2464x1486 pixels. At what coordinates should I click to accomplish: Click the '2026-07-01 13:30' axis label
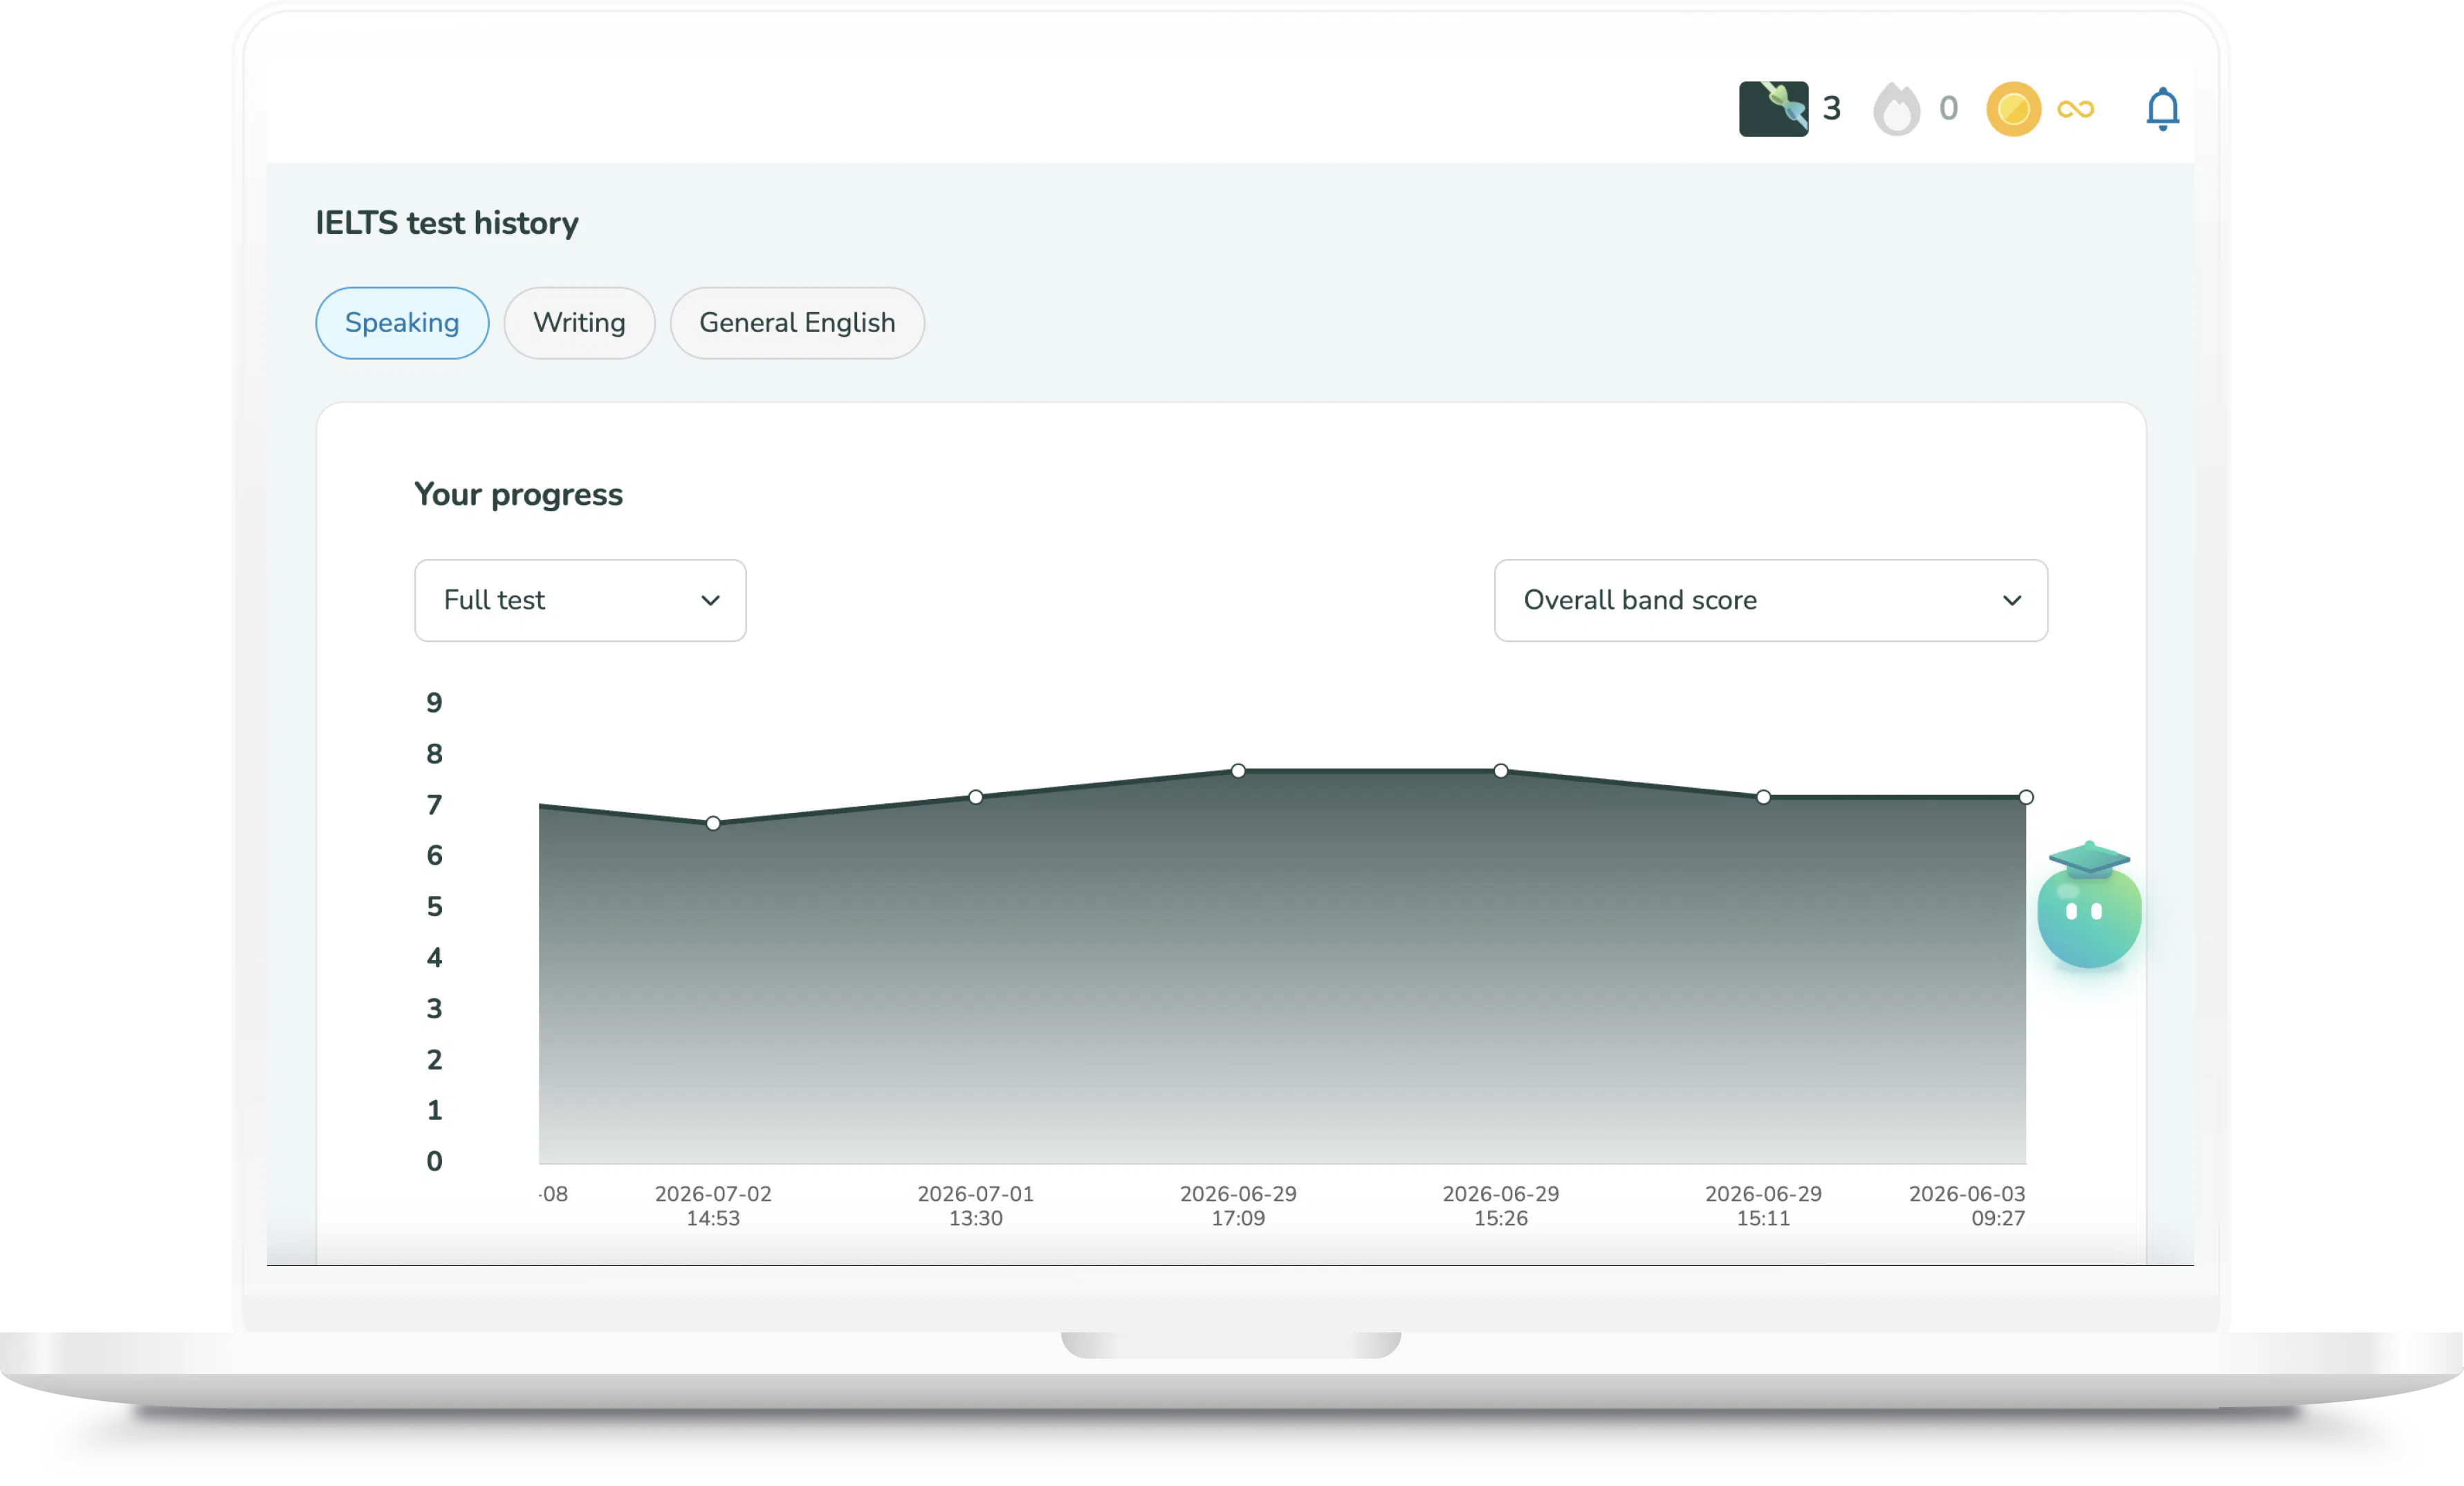975,1206
